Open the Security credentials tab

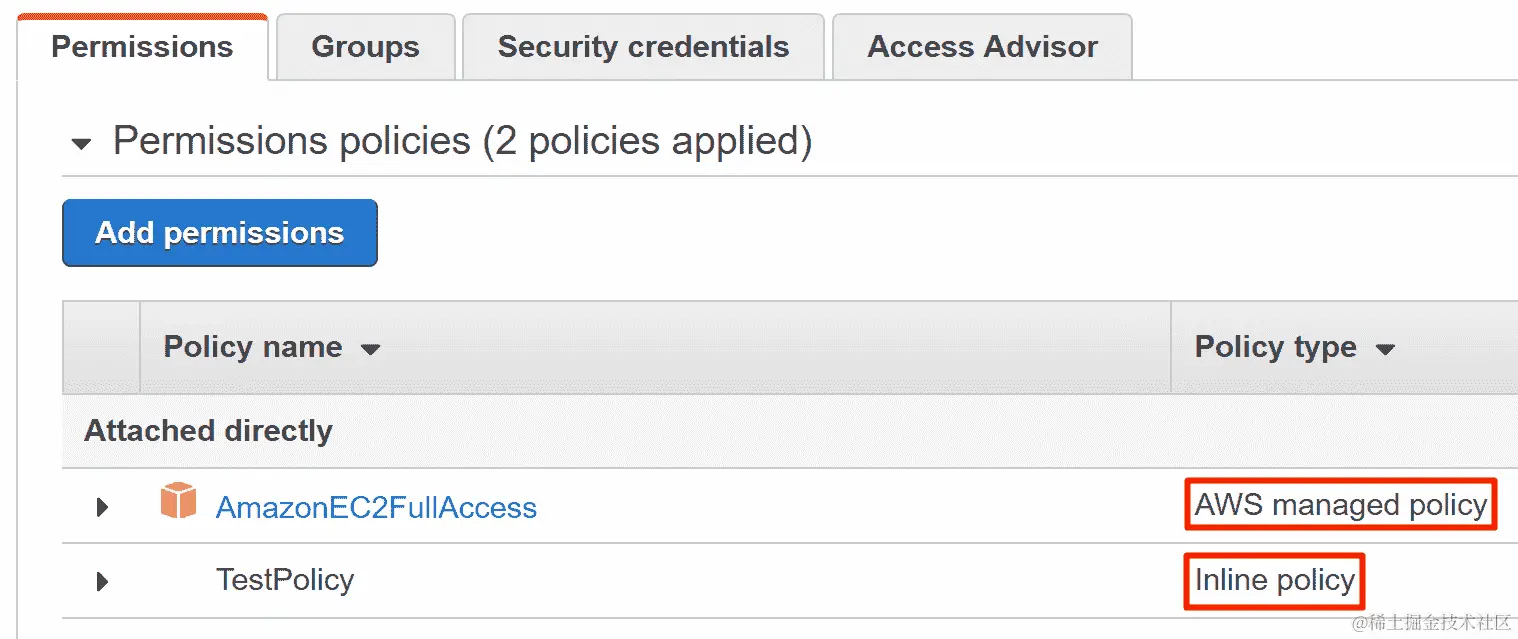click(643, 46)
